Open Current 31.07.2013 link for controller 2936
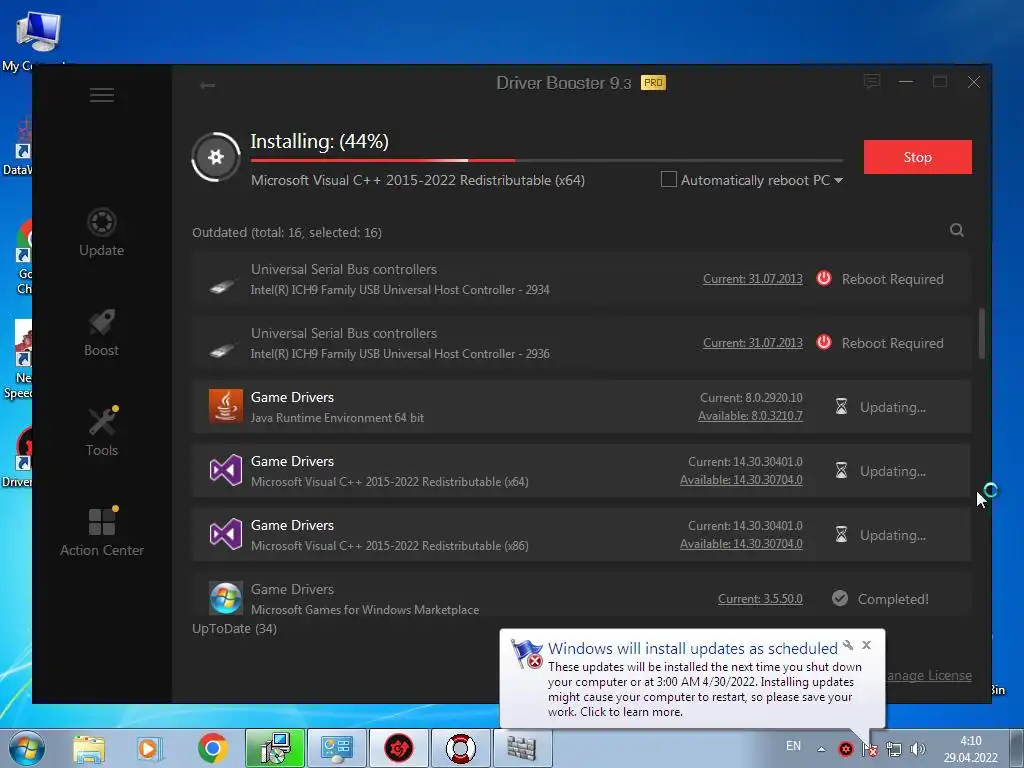 coord(752,343)
